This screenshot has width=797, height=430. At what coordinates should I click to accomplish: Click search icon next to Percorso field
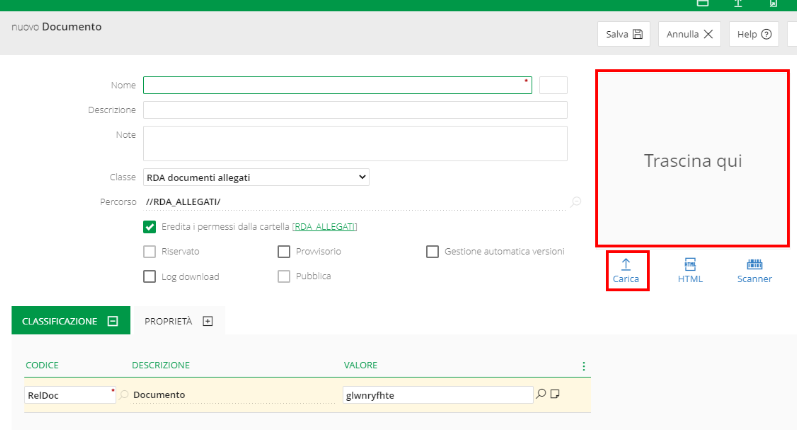coord(576,202)
